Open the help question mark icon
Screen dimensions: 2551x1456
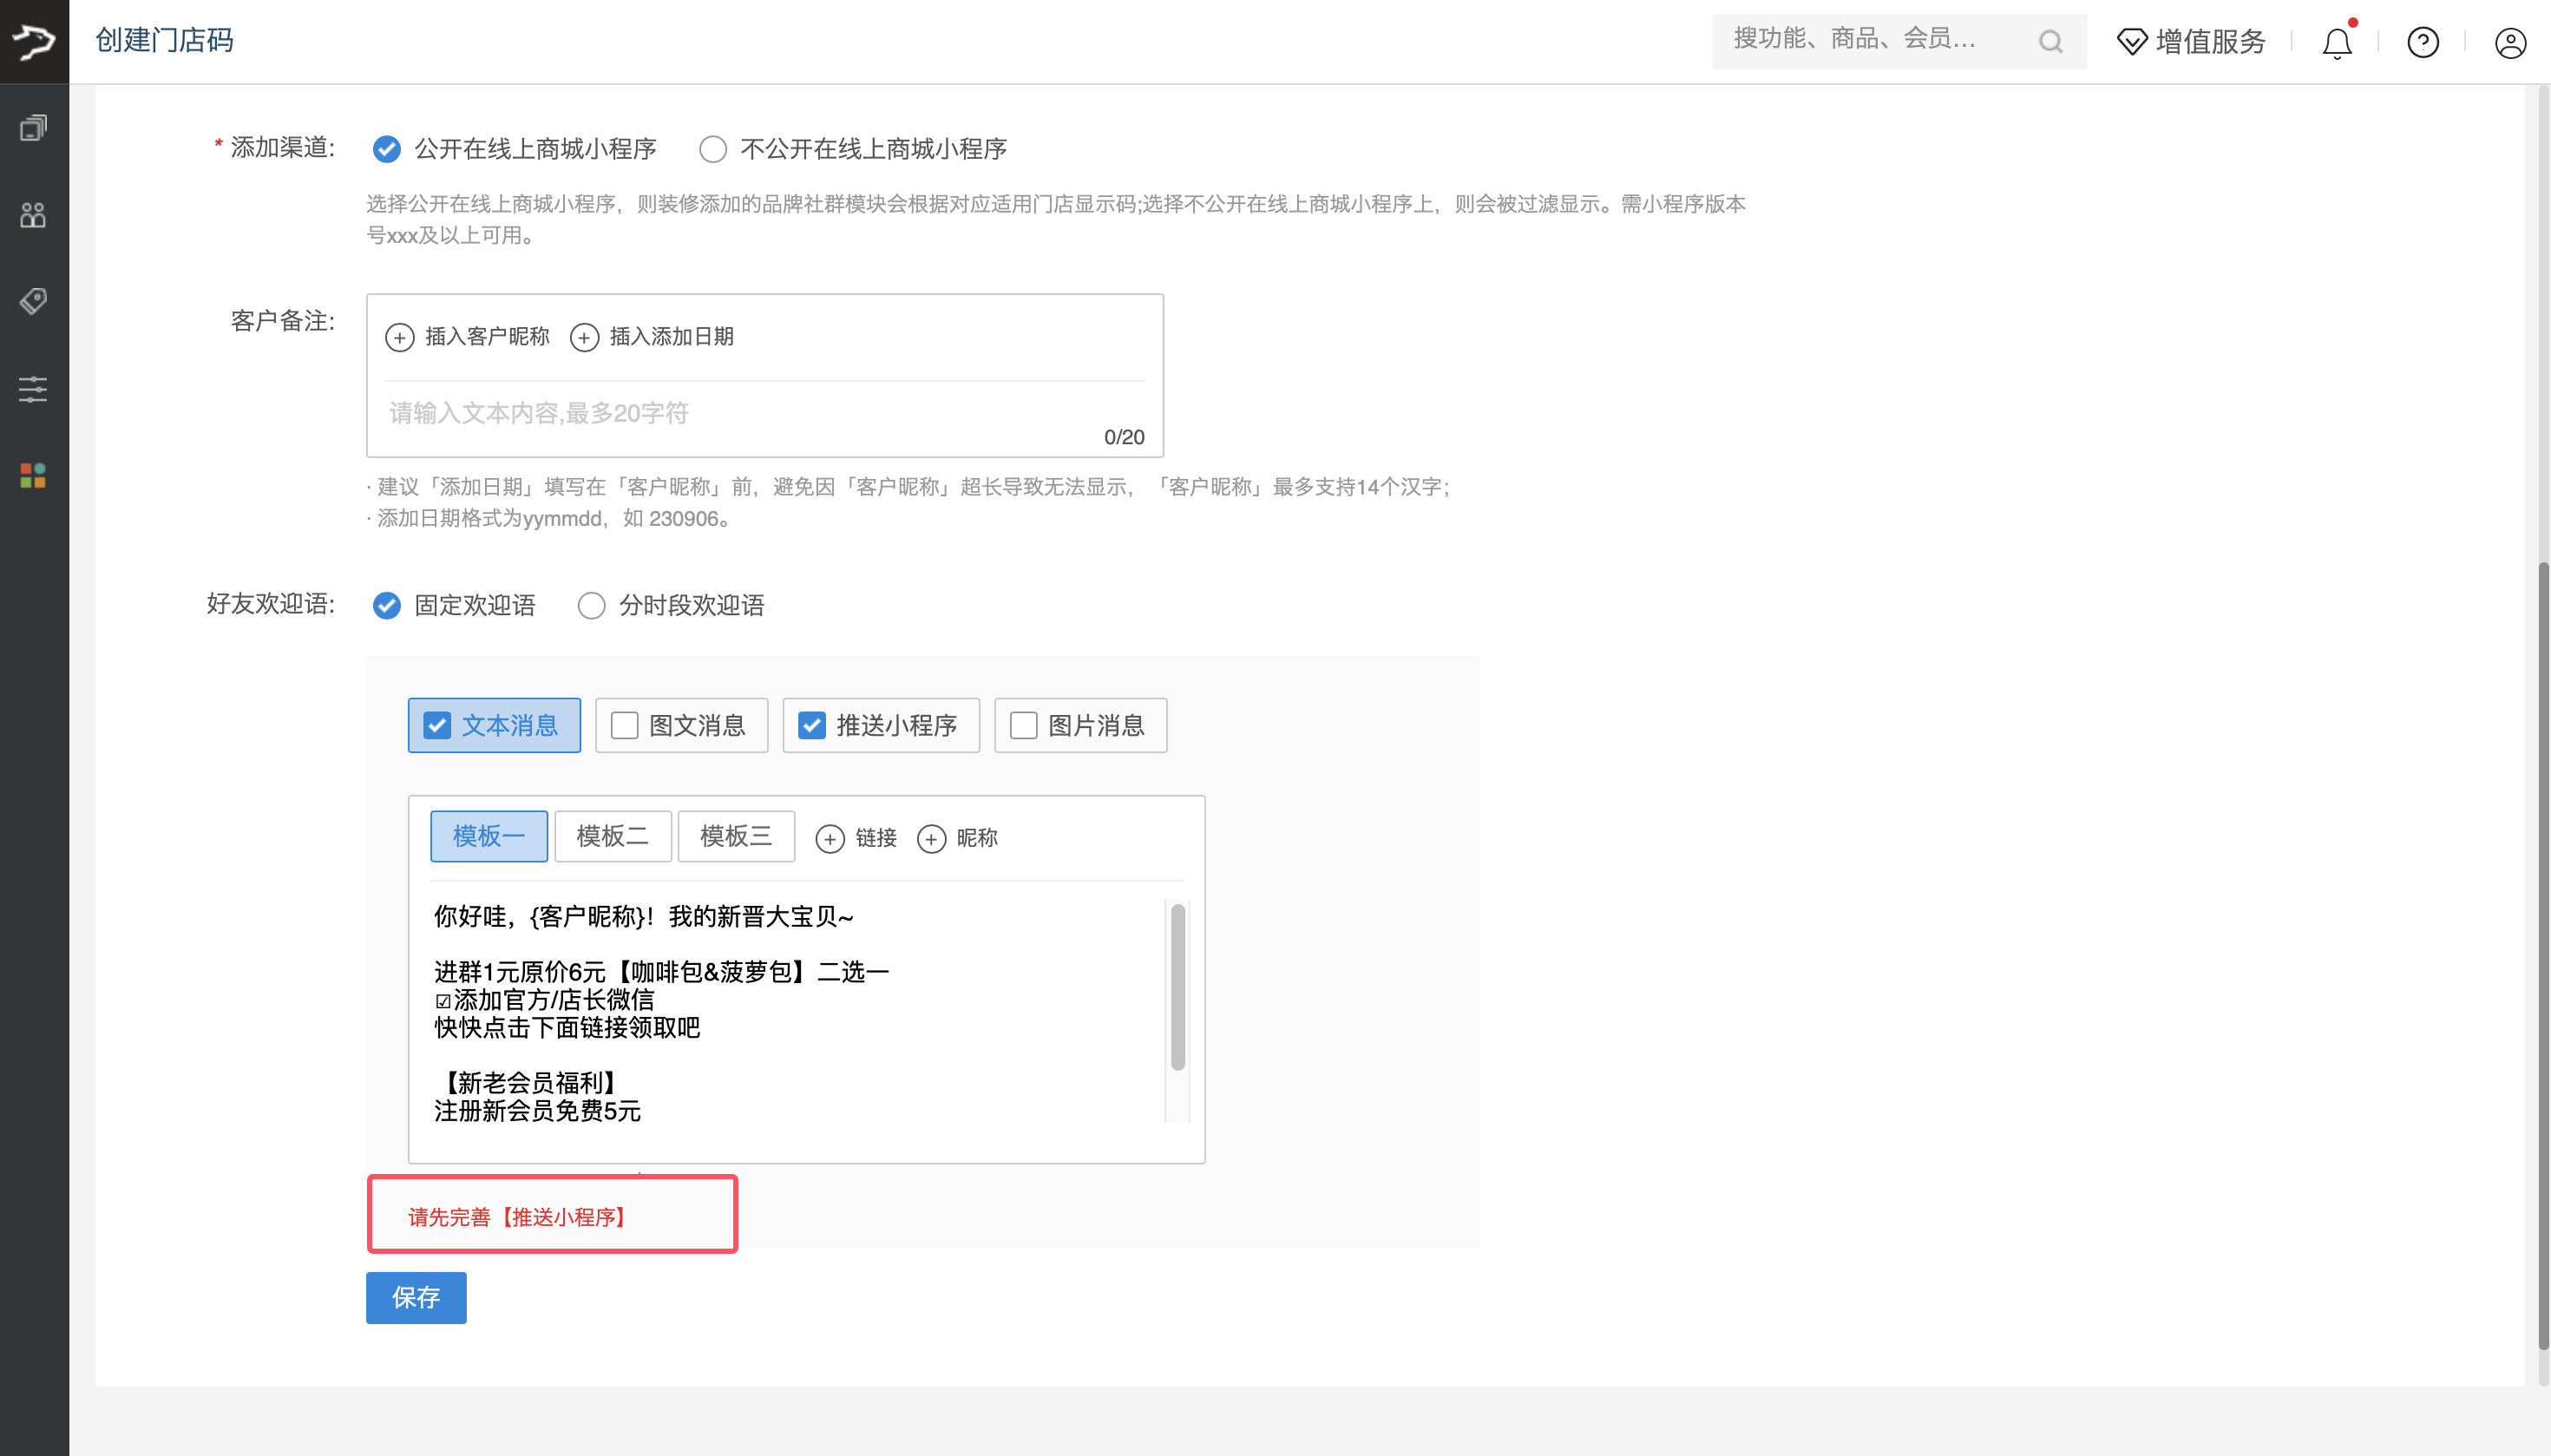pos(2423,42)
